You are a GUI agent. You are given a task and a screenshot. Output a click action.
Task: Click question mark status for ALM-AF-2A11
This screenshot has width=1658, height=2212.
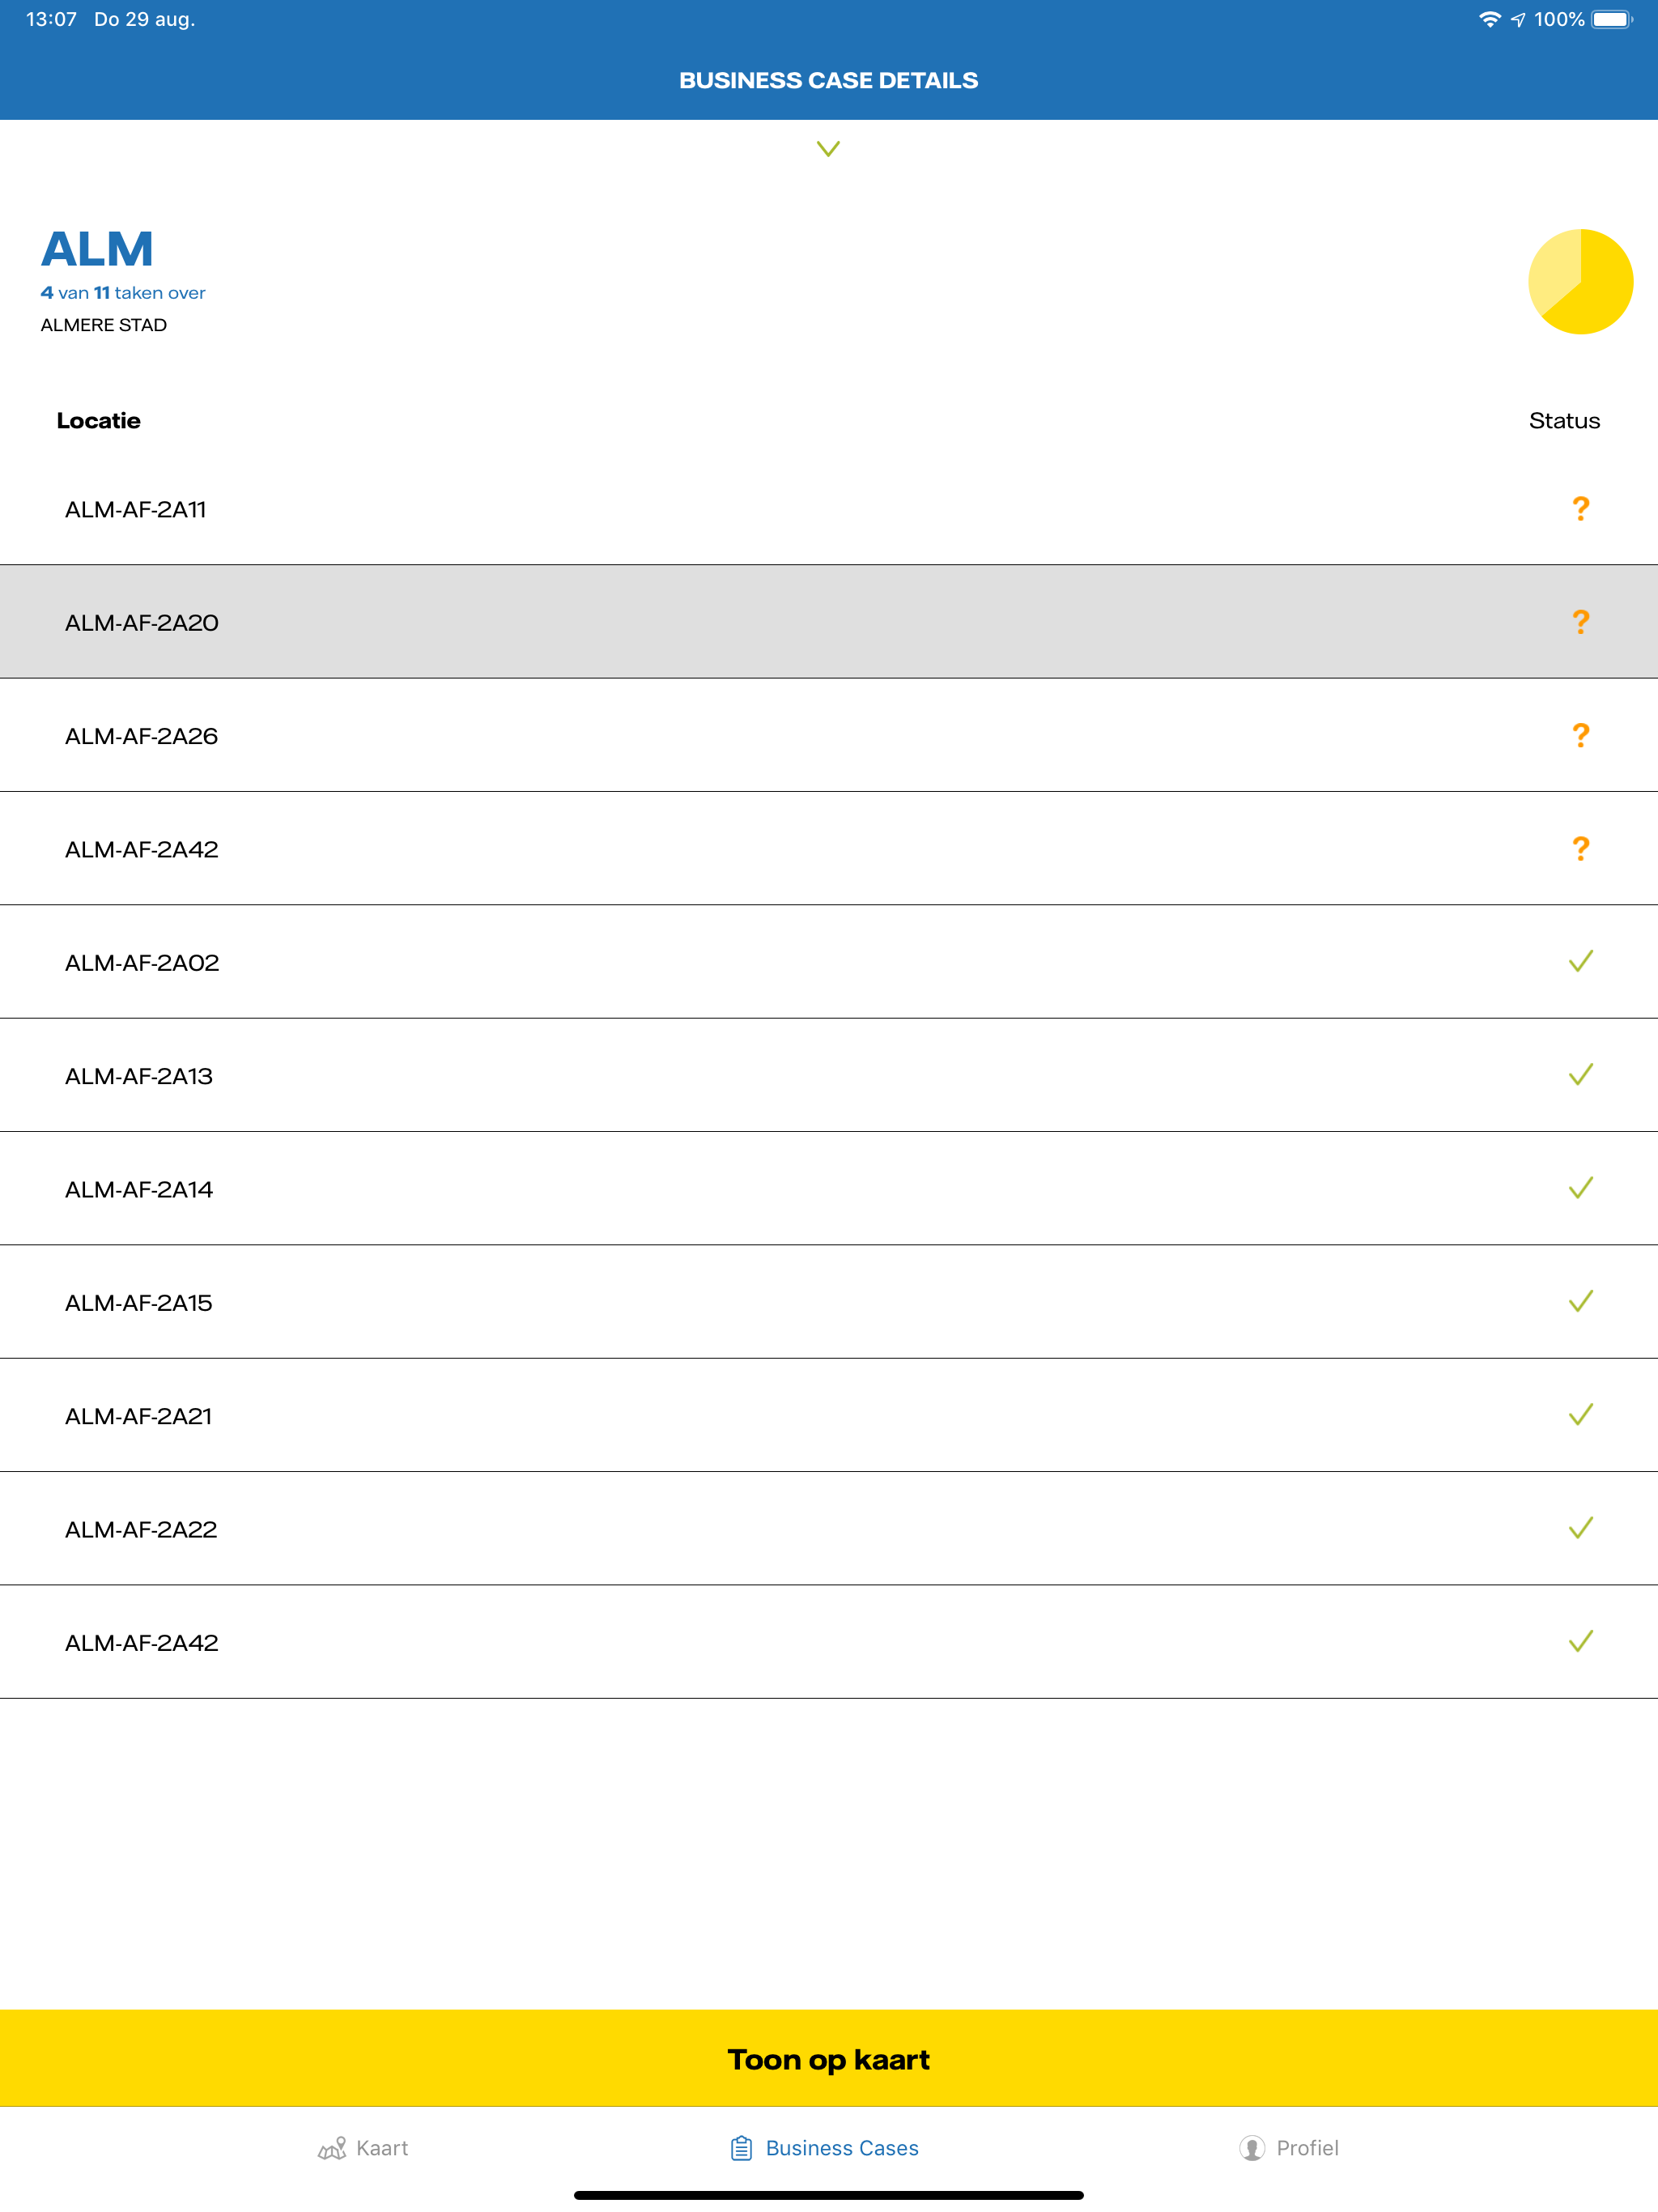(1580, 509)
